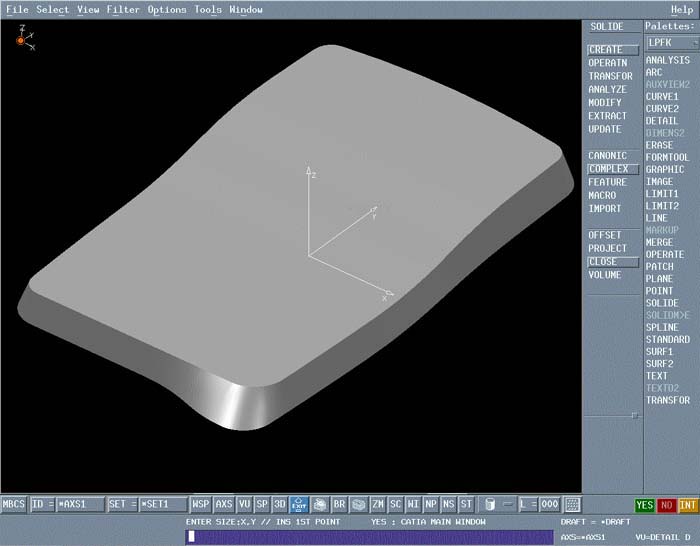The height and width of the screenshot is (546, 700).
Task: Open the Help menu
Action: [x=682, y=10]
